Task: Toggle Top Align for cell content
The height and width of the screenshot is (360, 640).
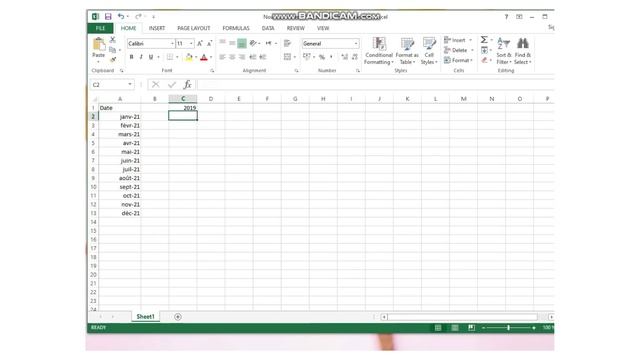Action: 222,43
